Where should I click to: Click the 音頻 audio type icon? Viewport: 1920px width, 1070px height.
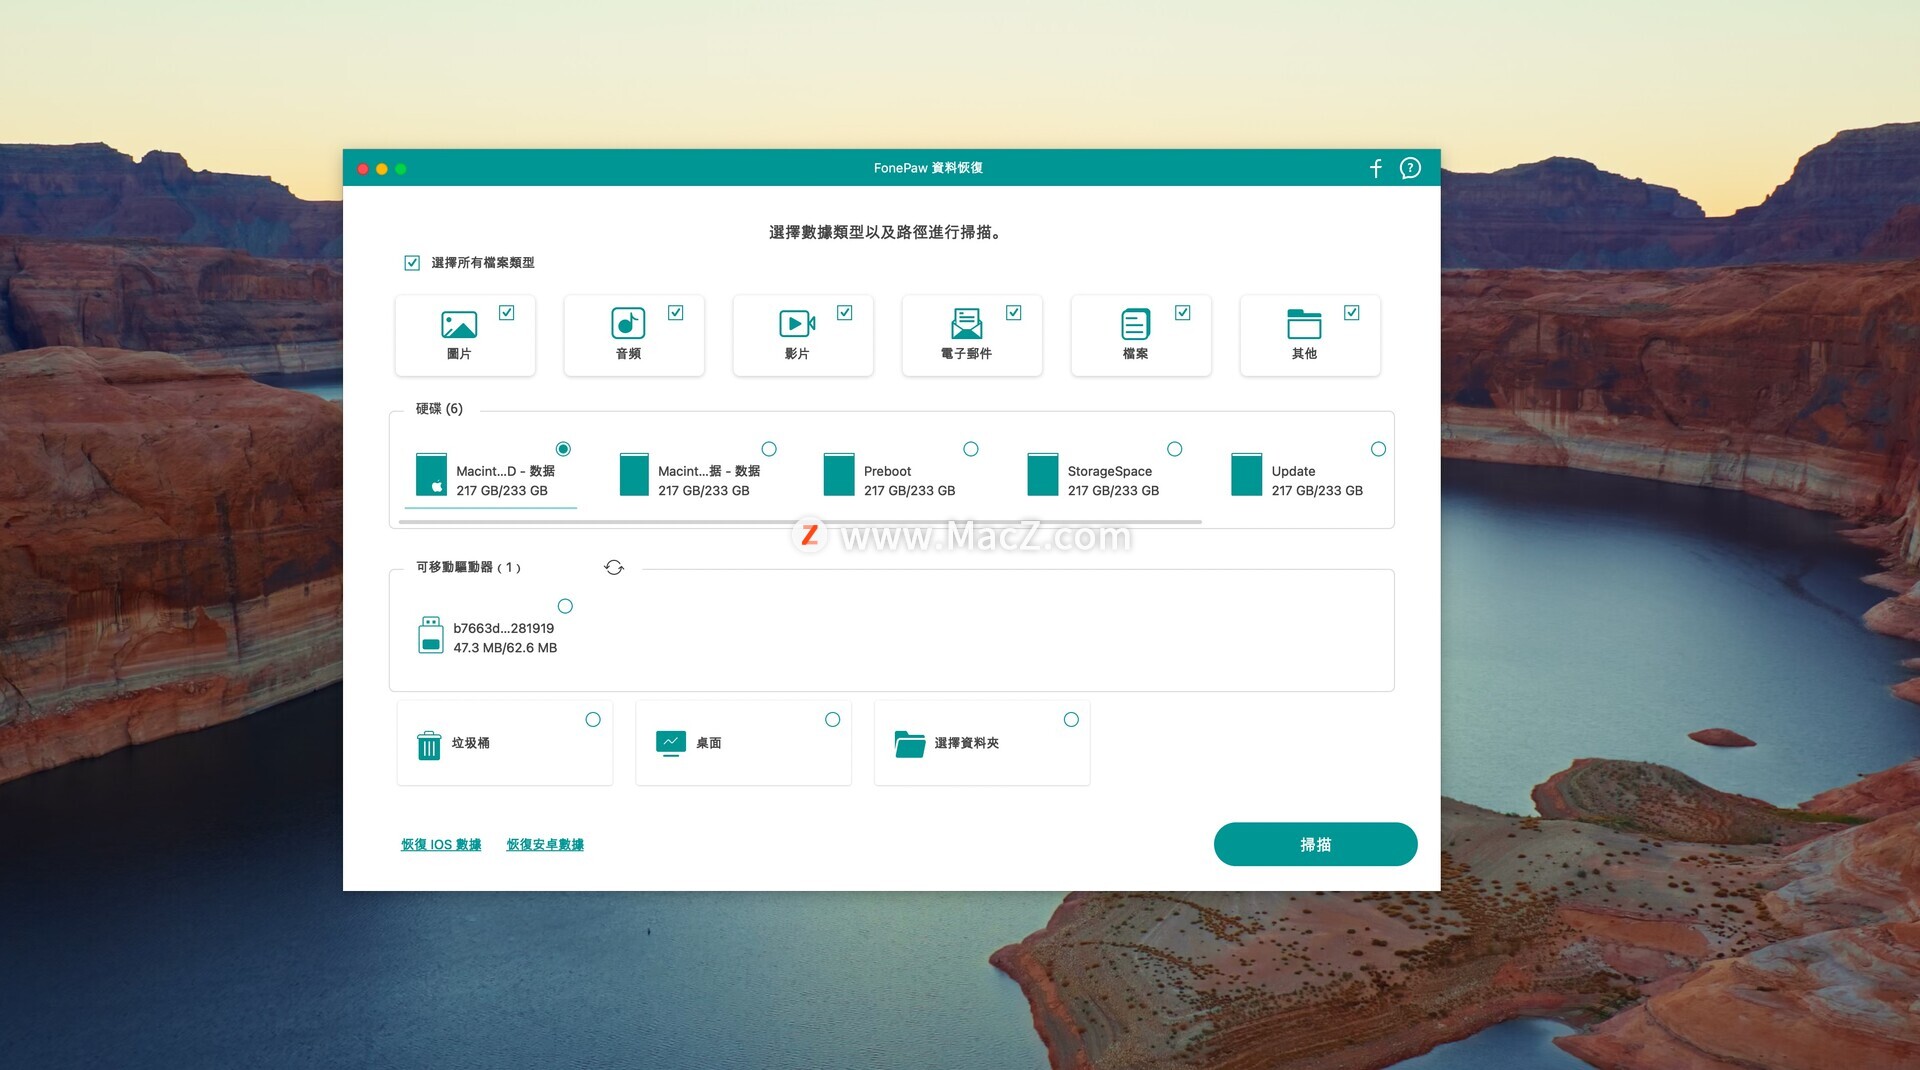(628, 324)
